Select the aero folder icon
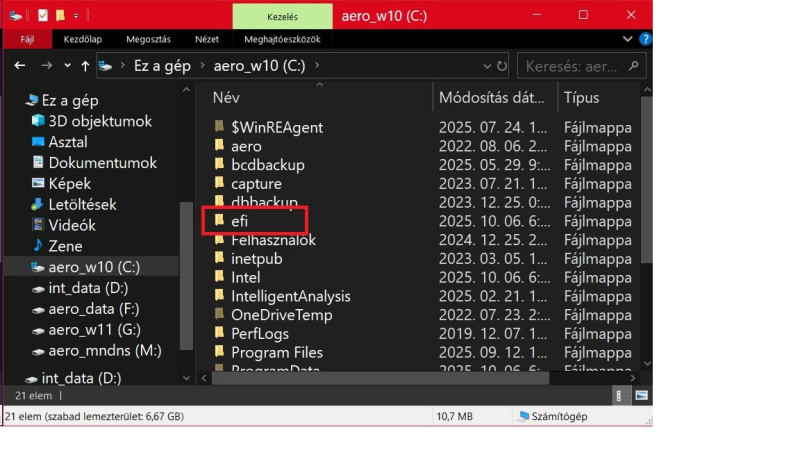Image resolution: width=800 pixels, height=450 pixels. point(219,145)
